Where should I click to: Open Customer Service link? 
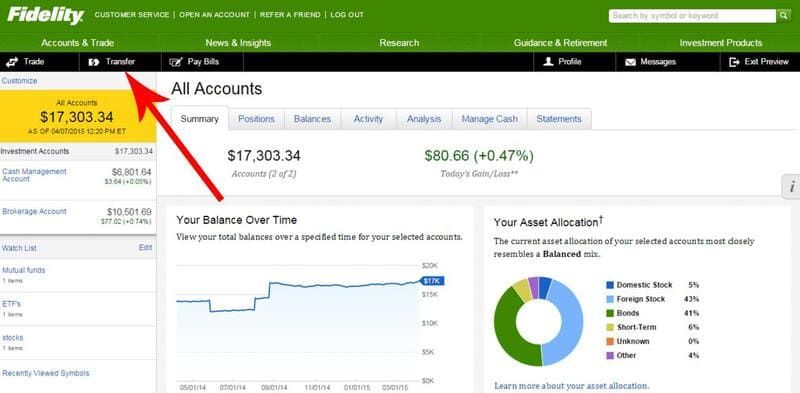point(132,15)
